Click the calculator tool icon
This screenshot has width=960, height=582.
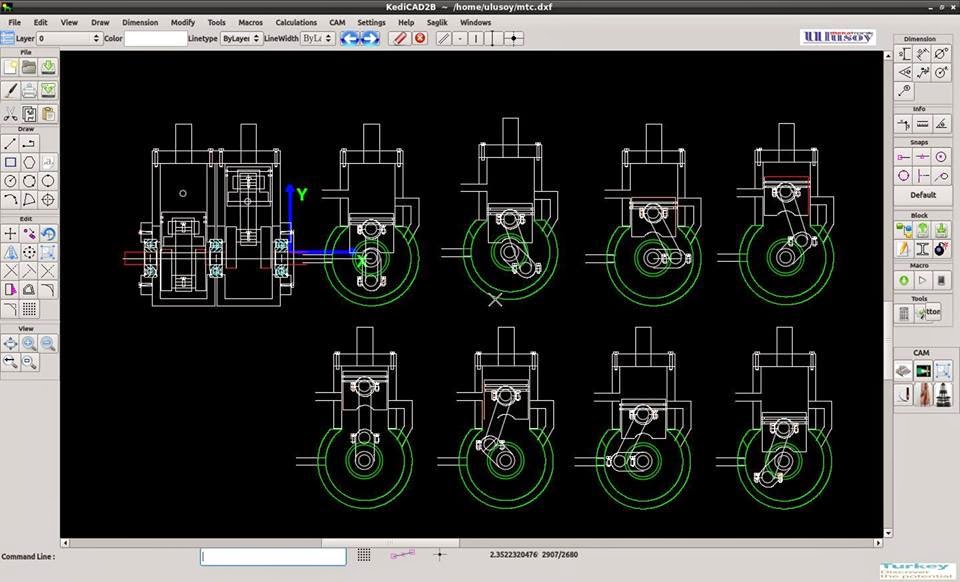click(904, 313)
